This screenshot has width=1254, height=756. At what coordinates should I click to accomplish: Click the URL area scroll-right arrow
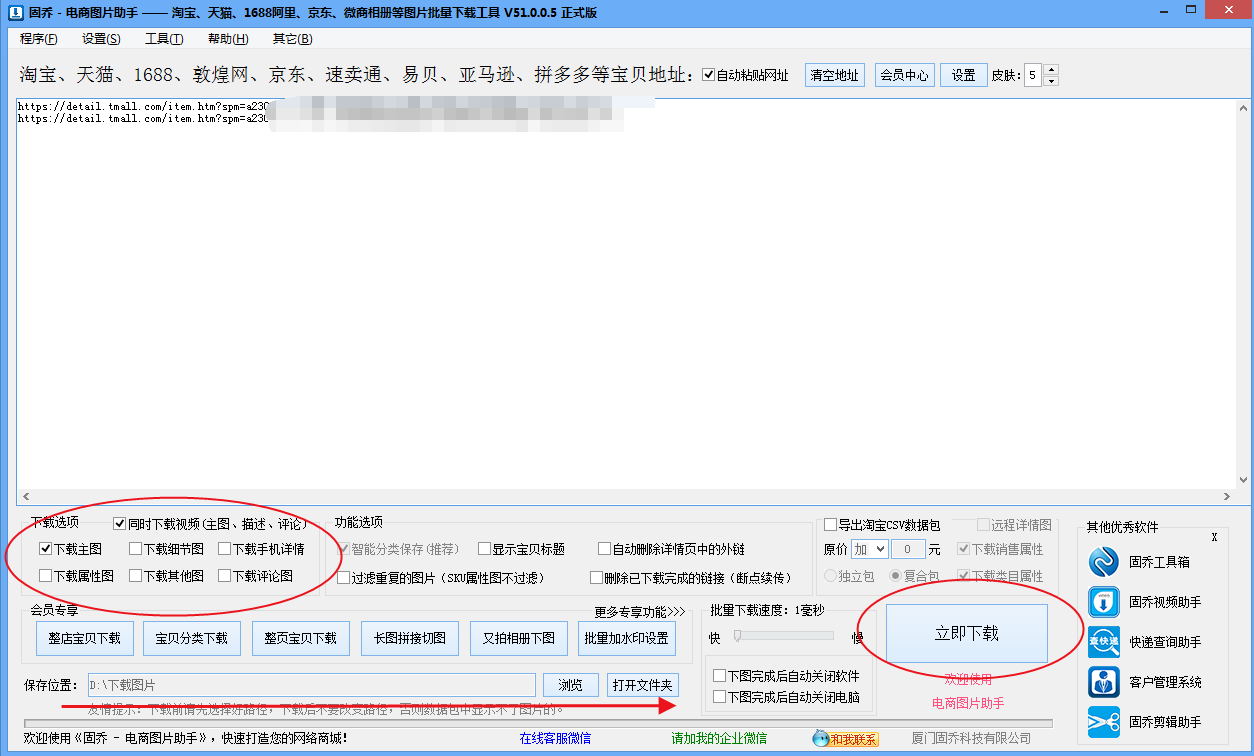click(x=1228, y=496)
